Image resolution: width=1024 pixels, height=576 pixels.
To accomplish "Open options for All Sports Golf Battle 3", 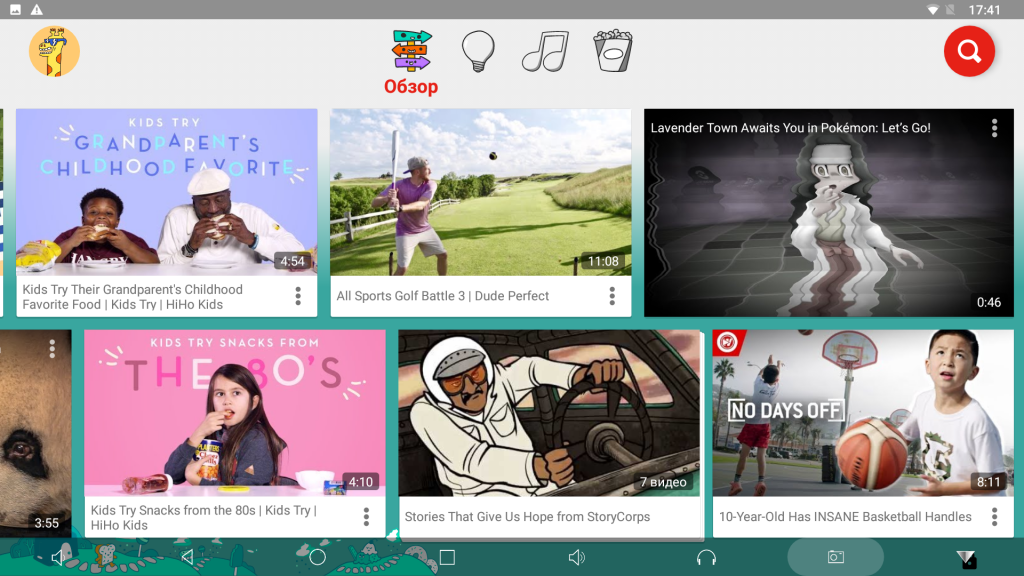I will [612, 296].
